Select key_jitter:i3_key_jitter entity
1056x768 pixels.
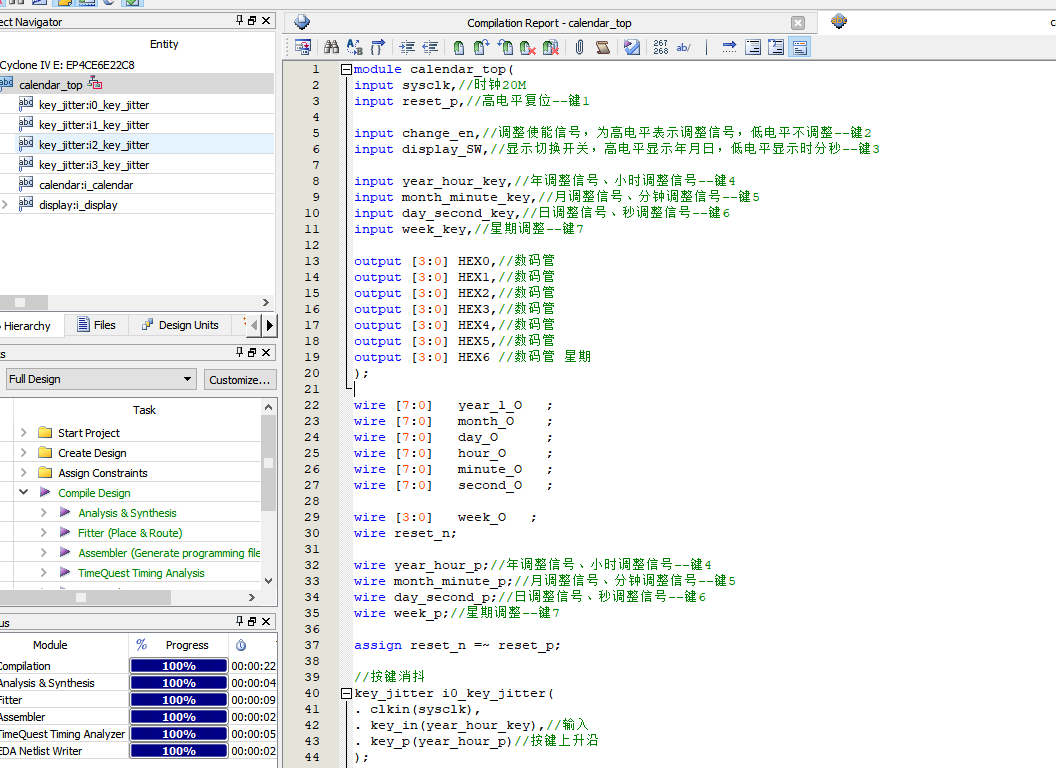point(94,165)
